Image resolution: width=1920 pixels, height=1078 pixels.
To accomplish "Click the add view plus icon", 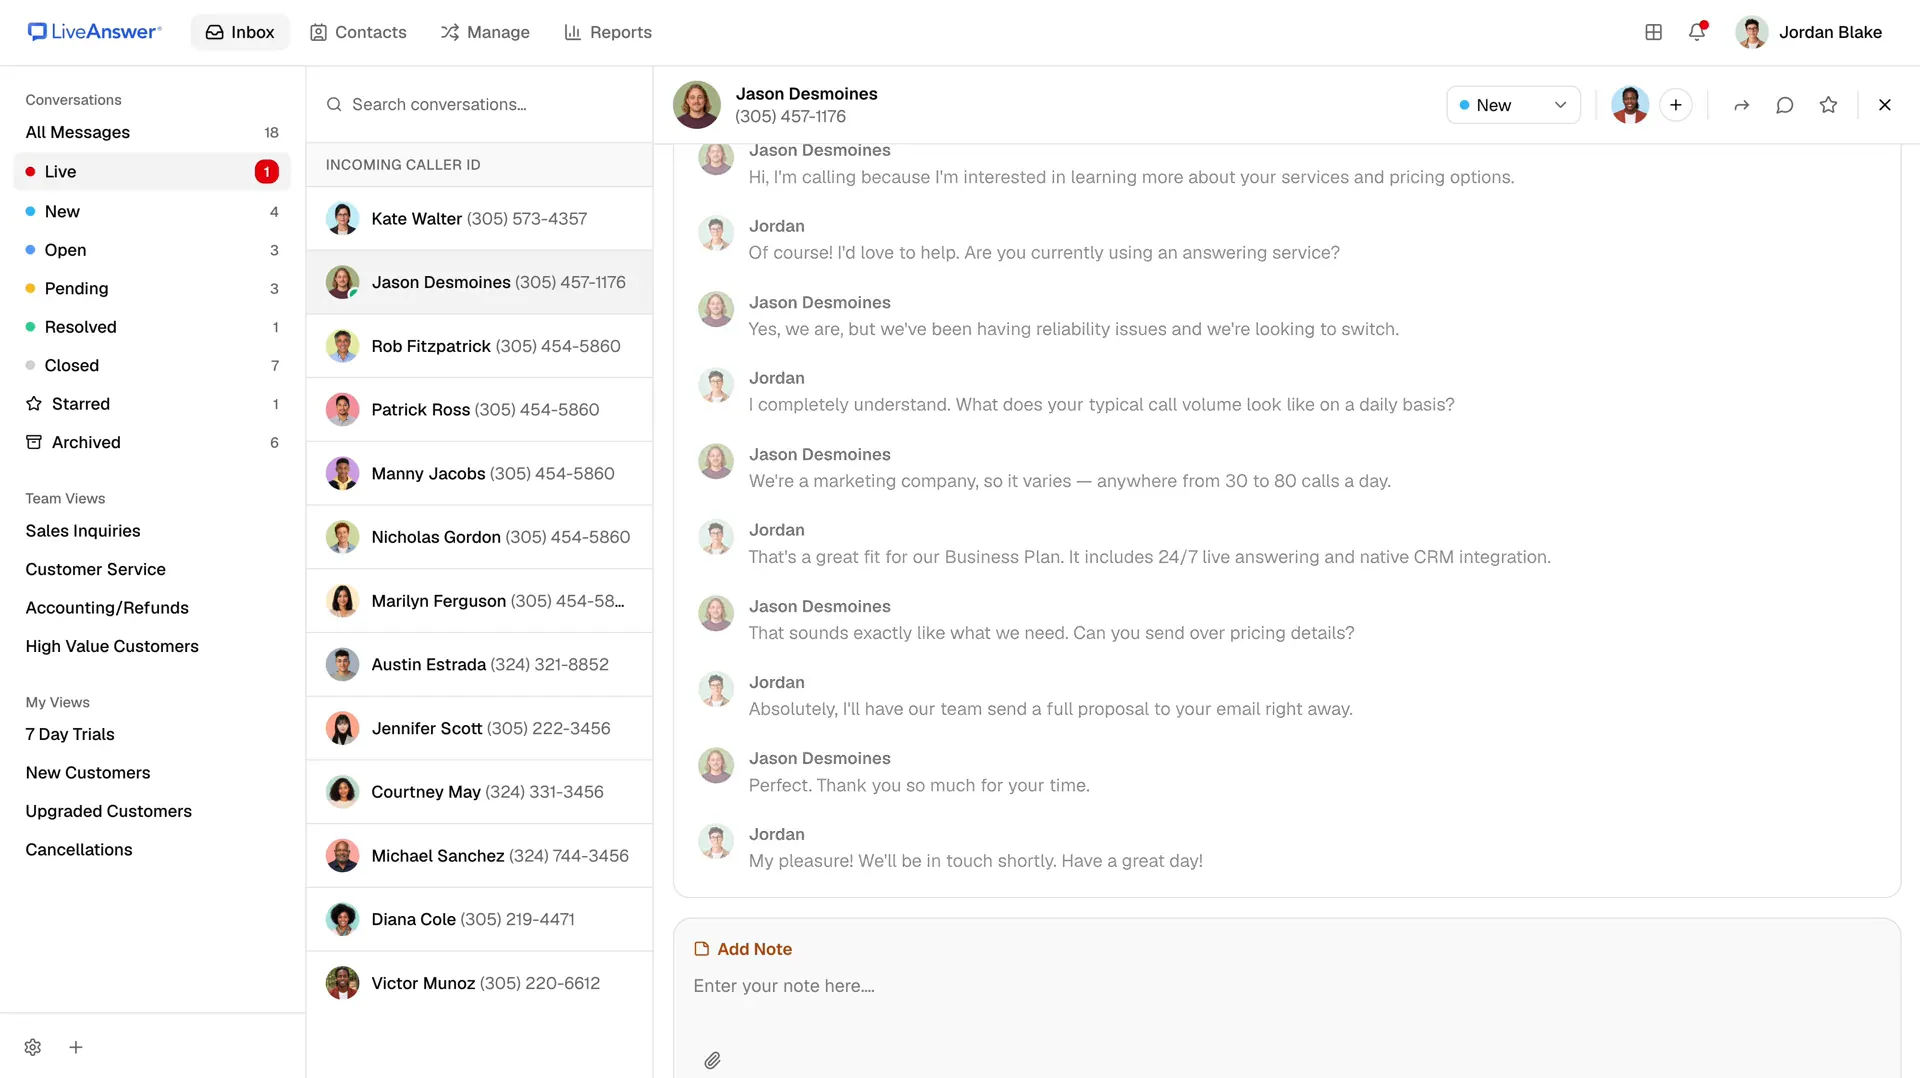I will (x=76, y=1047).
